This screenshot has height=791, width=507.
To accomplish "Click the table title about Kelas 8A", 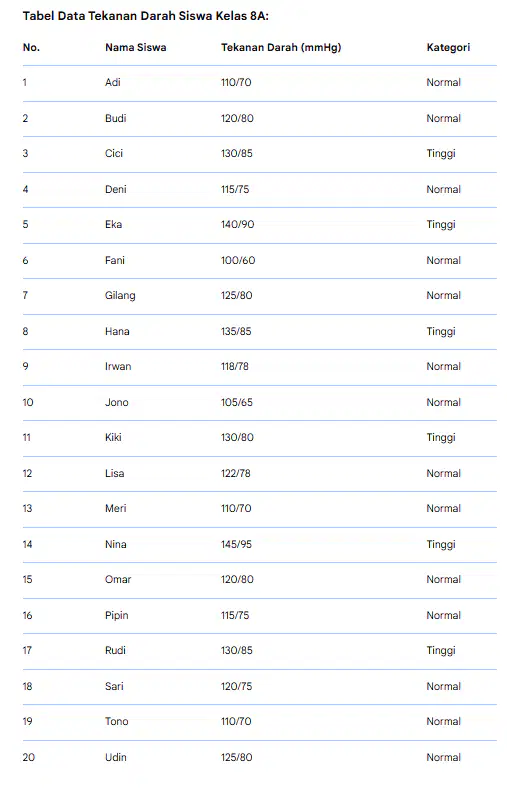I will point(146,16).
